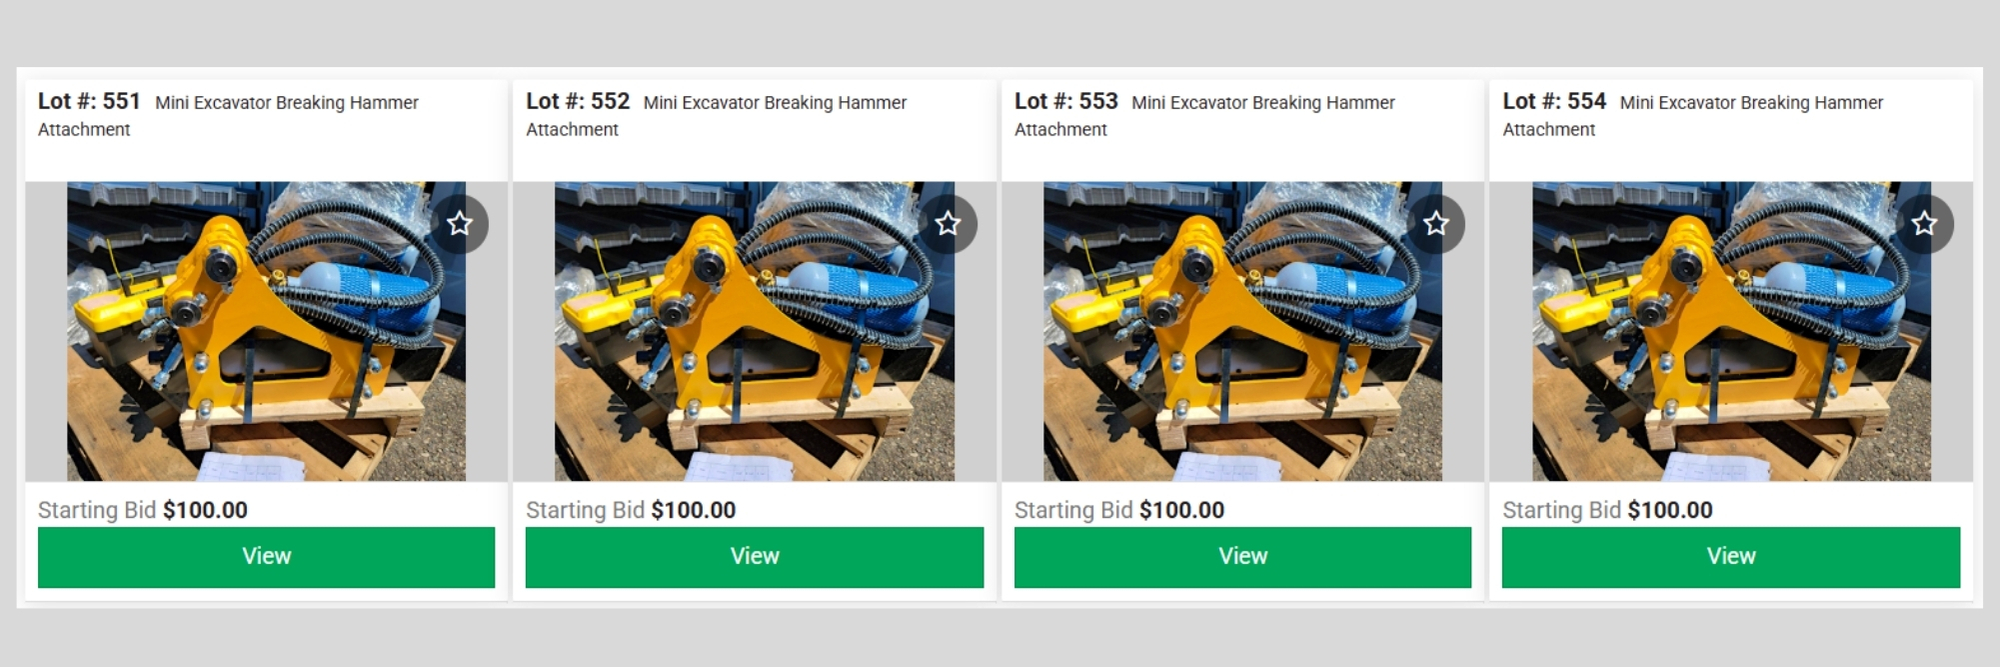Open the Lot #: 551 title link

pos(89,102)
